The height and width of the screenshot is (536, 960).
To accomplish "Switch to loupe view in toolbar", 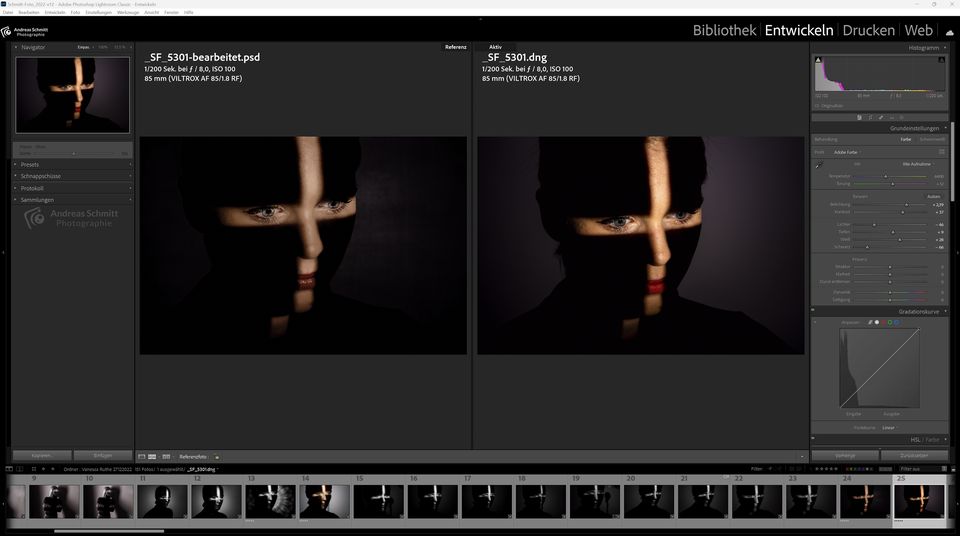I will (141, 457).
